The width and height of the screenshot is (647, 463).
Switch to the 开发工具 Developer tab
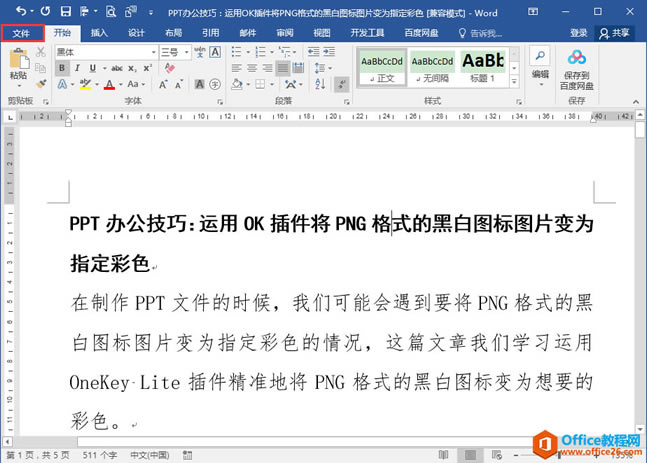coord(367,33)
